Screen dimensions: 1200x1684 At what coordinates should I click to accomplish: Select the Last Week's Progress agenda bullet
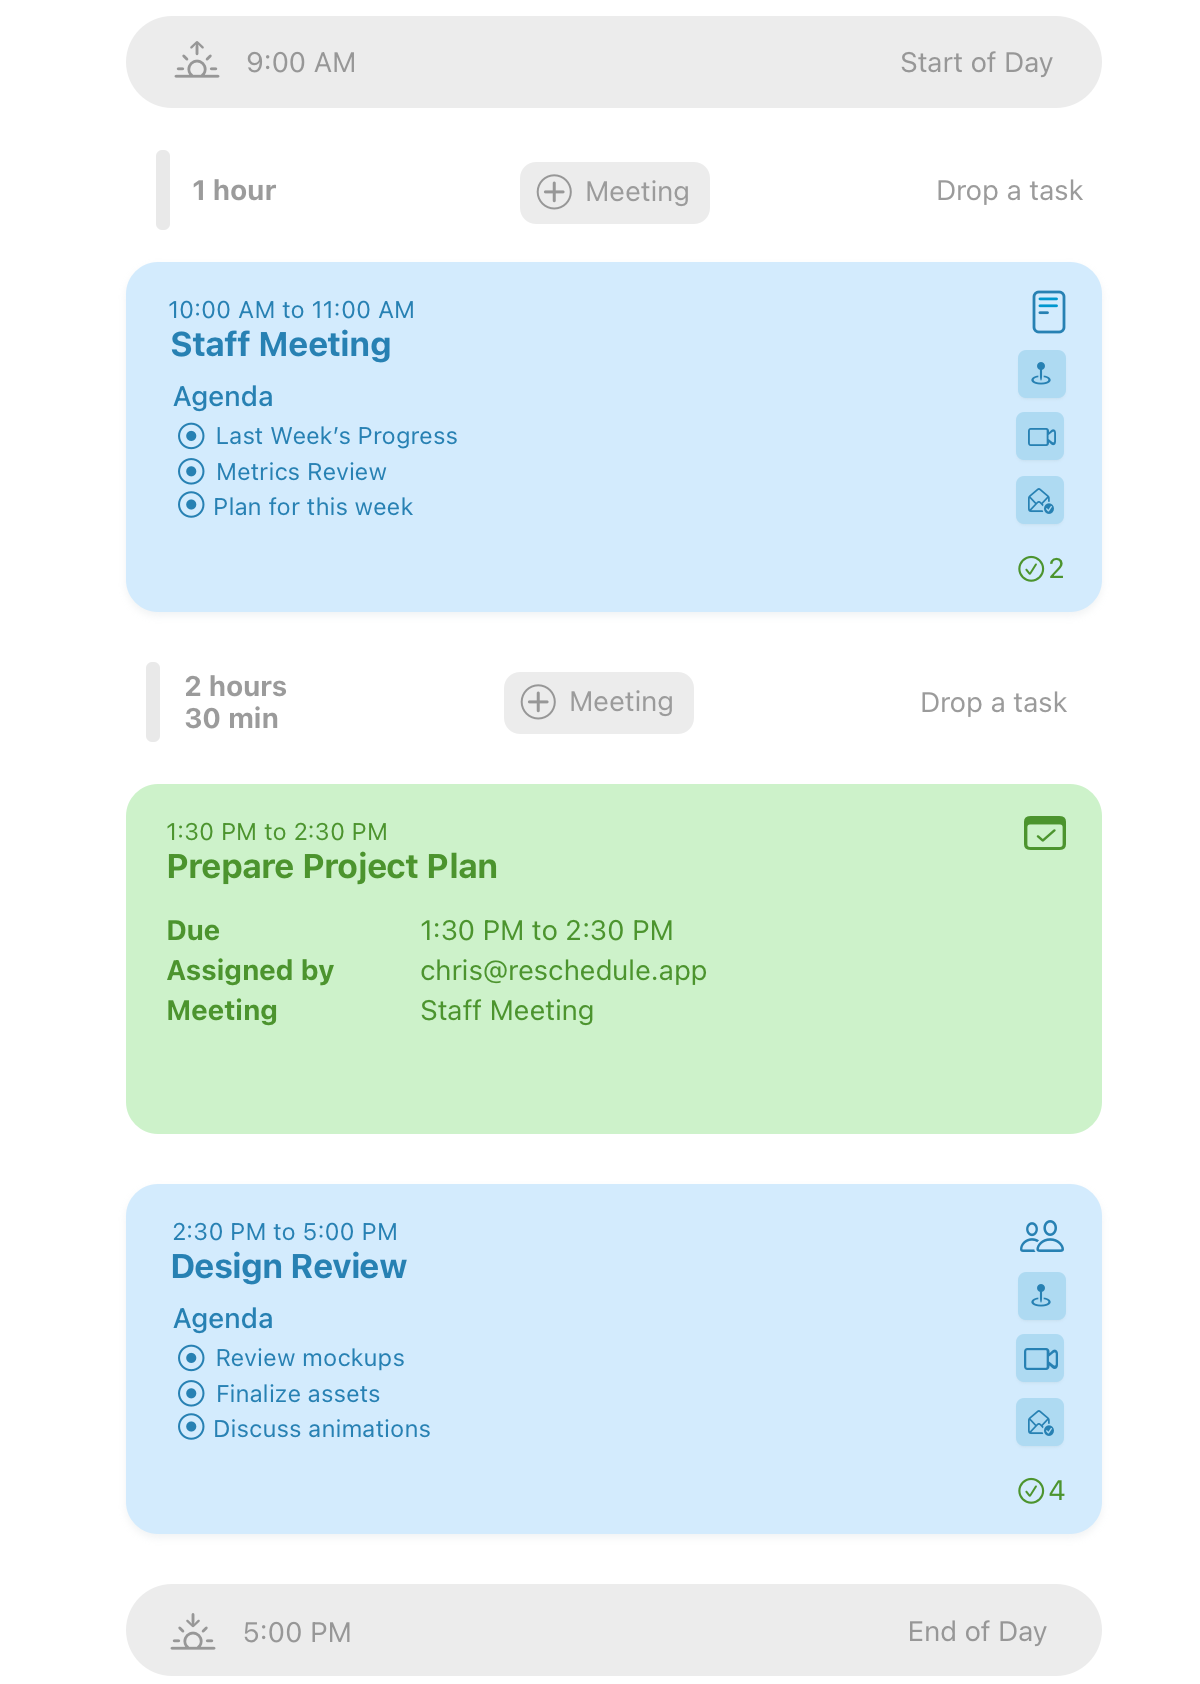tap(191, 436)
